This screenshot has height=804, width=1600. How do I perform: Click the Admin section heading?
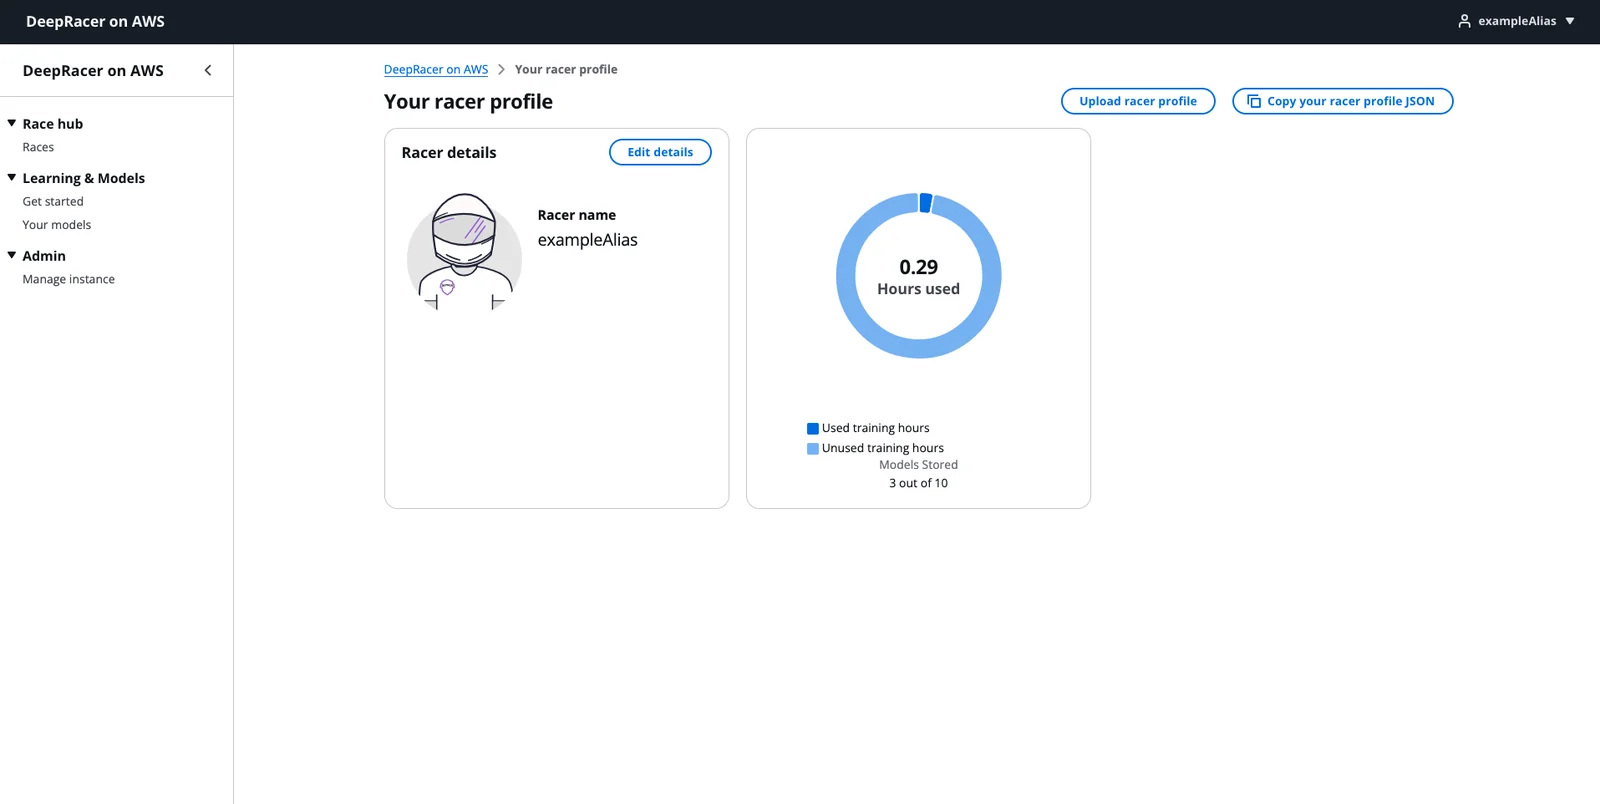tap(44, 256)
